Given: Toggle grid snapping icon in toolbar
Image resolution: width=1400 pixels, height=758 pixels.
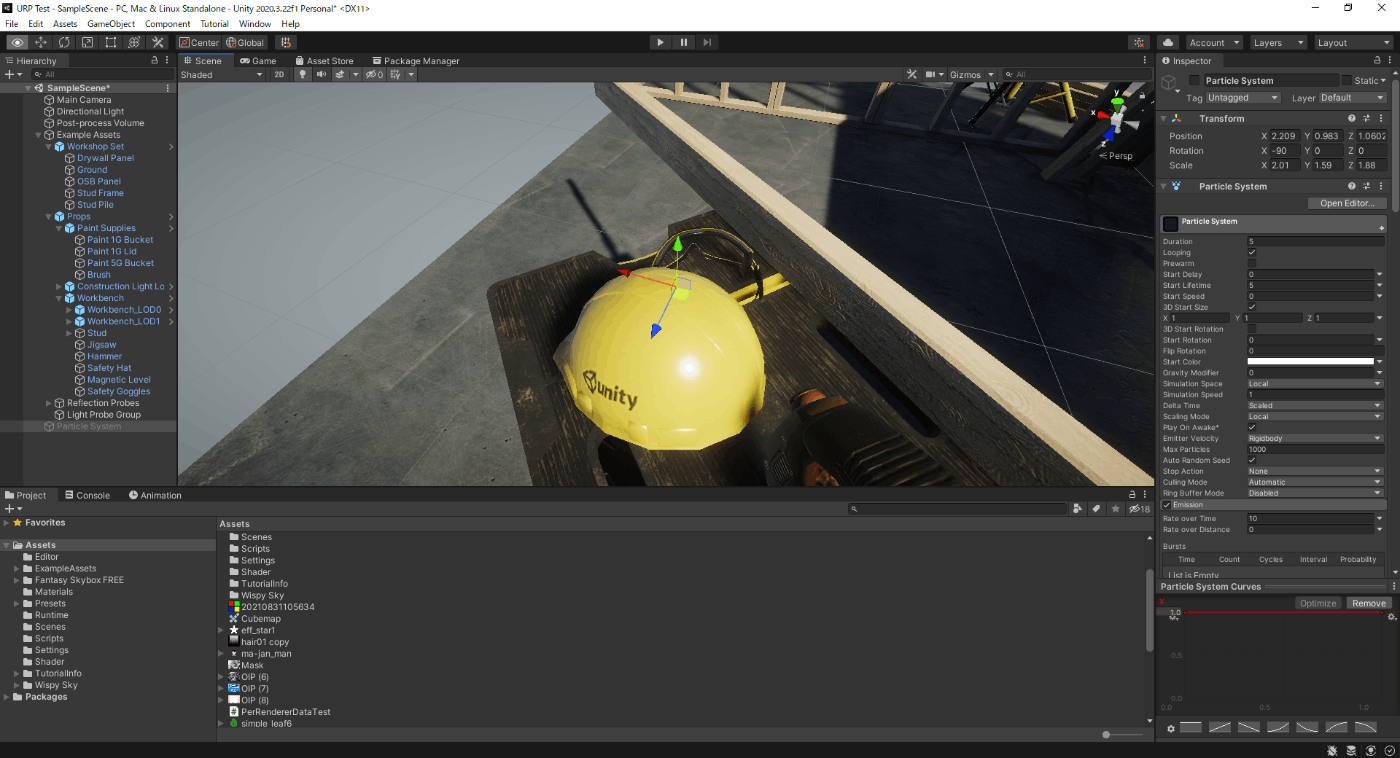Looking at the screenshot, I should (x=286, y=42).
